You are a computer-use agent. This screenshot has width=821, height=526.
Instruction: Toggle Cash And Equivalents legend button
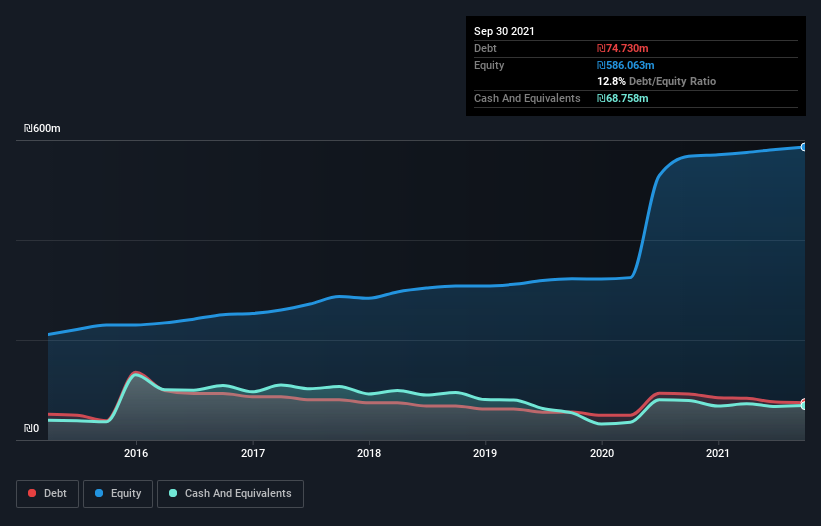[x=230, y=494]
